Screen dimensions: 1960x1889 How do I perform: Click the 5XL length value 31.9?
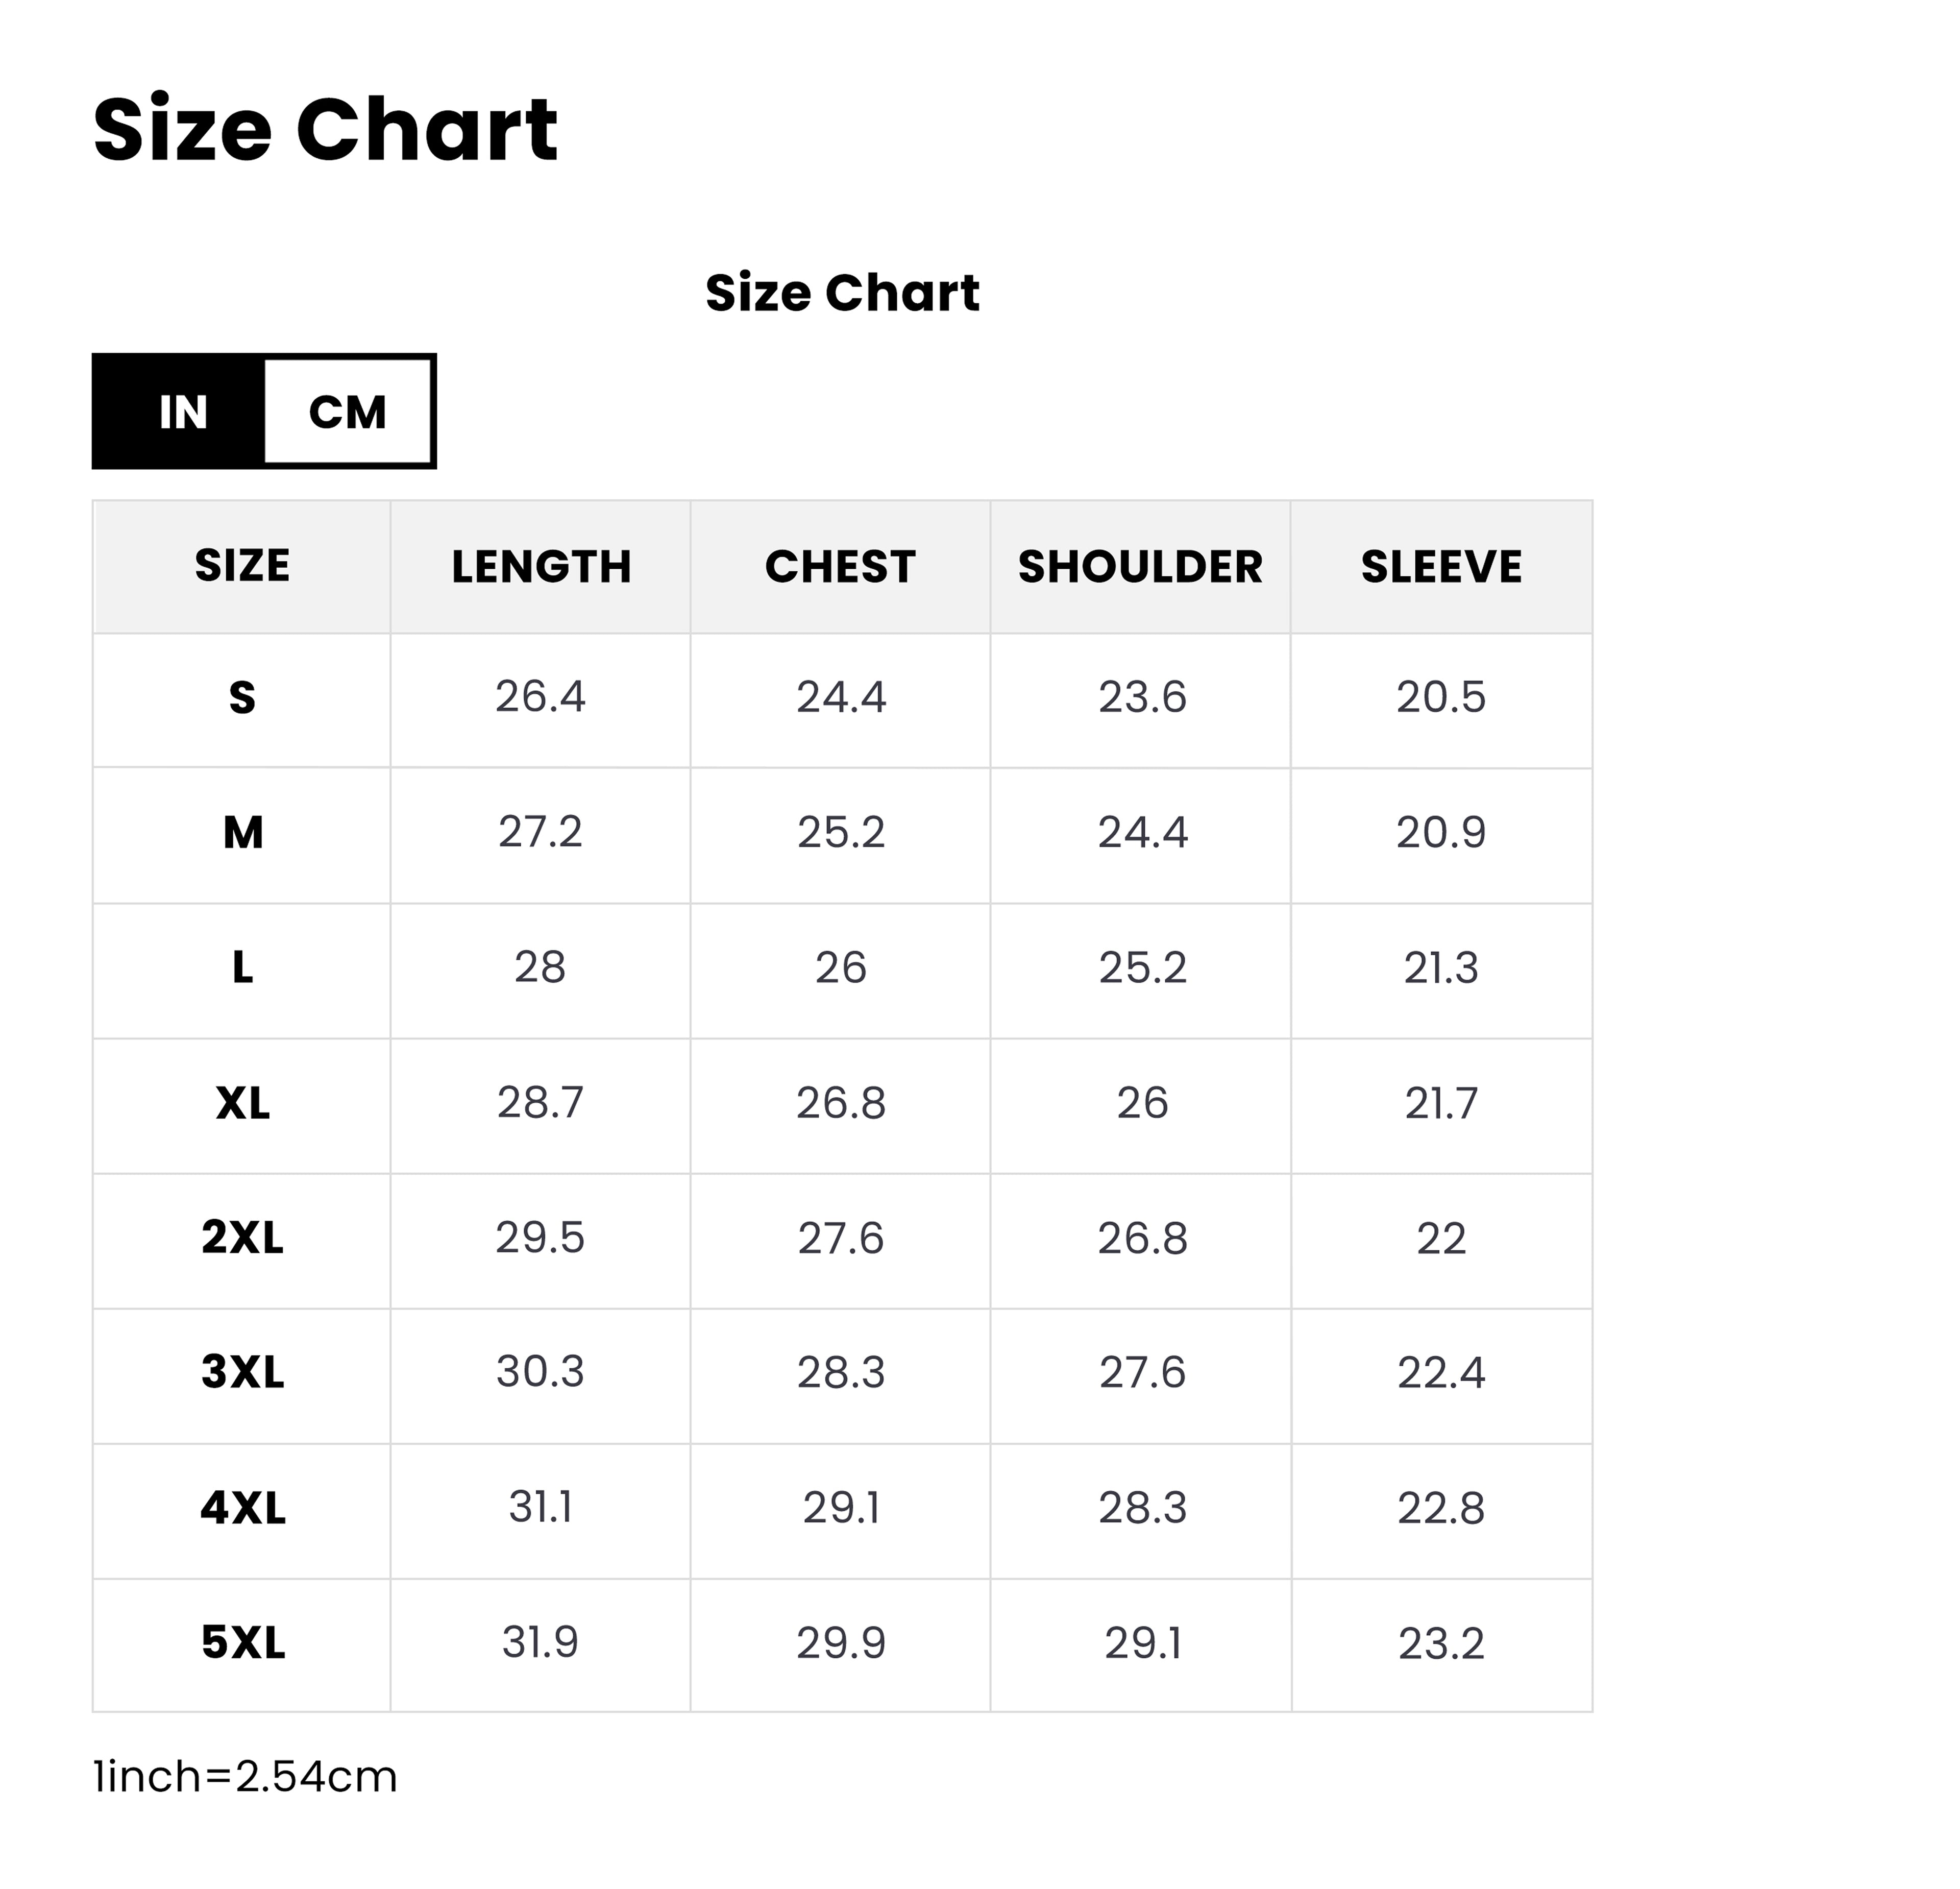[540, 1642]
